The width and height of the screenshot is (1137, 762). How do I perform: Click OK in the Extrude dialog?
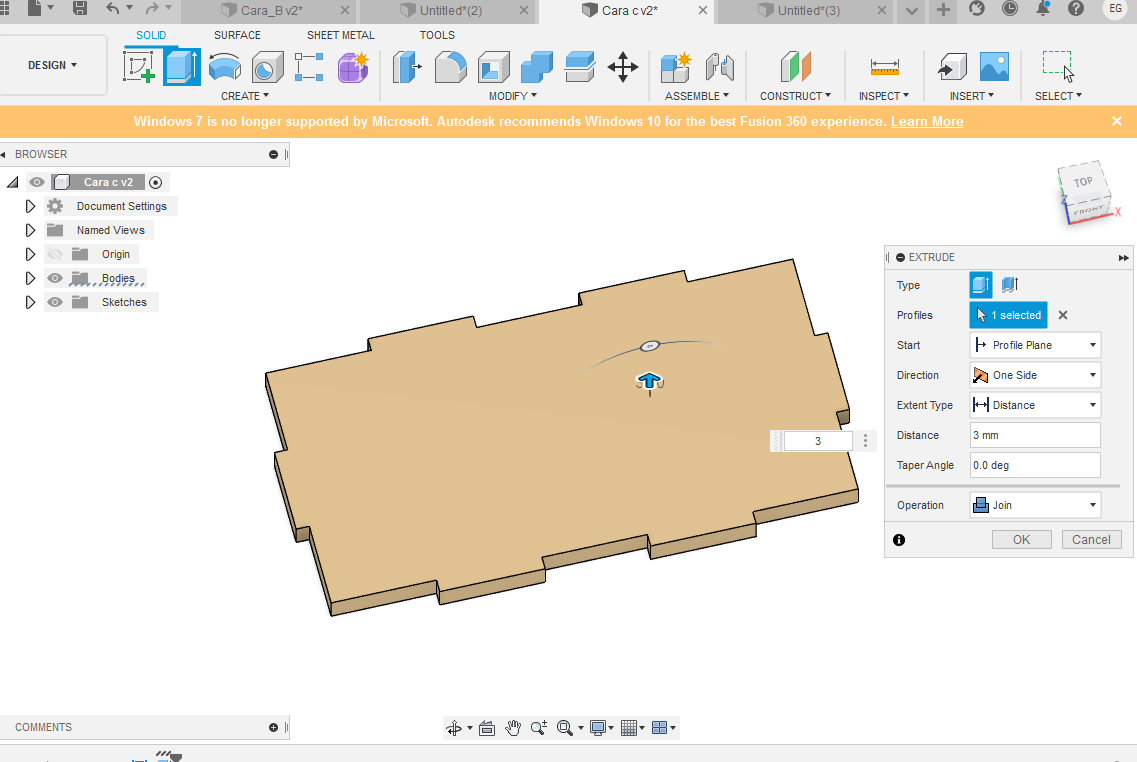click(1021, 539)
